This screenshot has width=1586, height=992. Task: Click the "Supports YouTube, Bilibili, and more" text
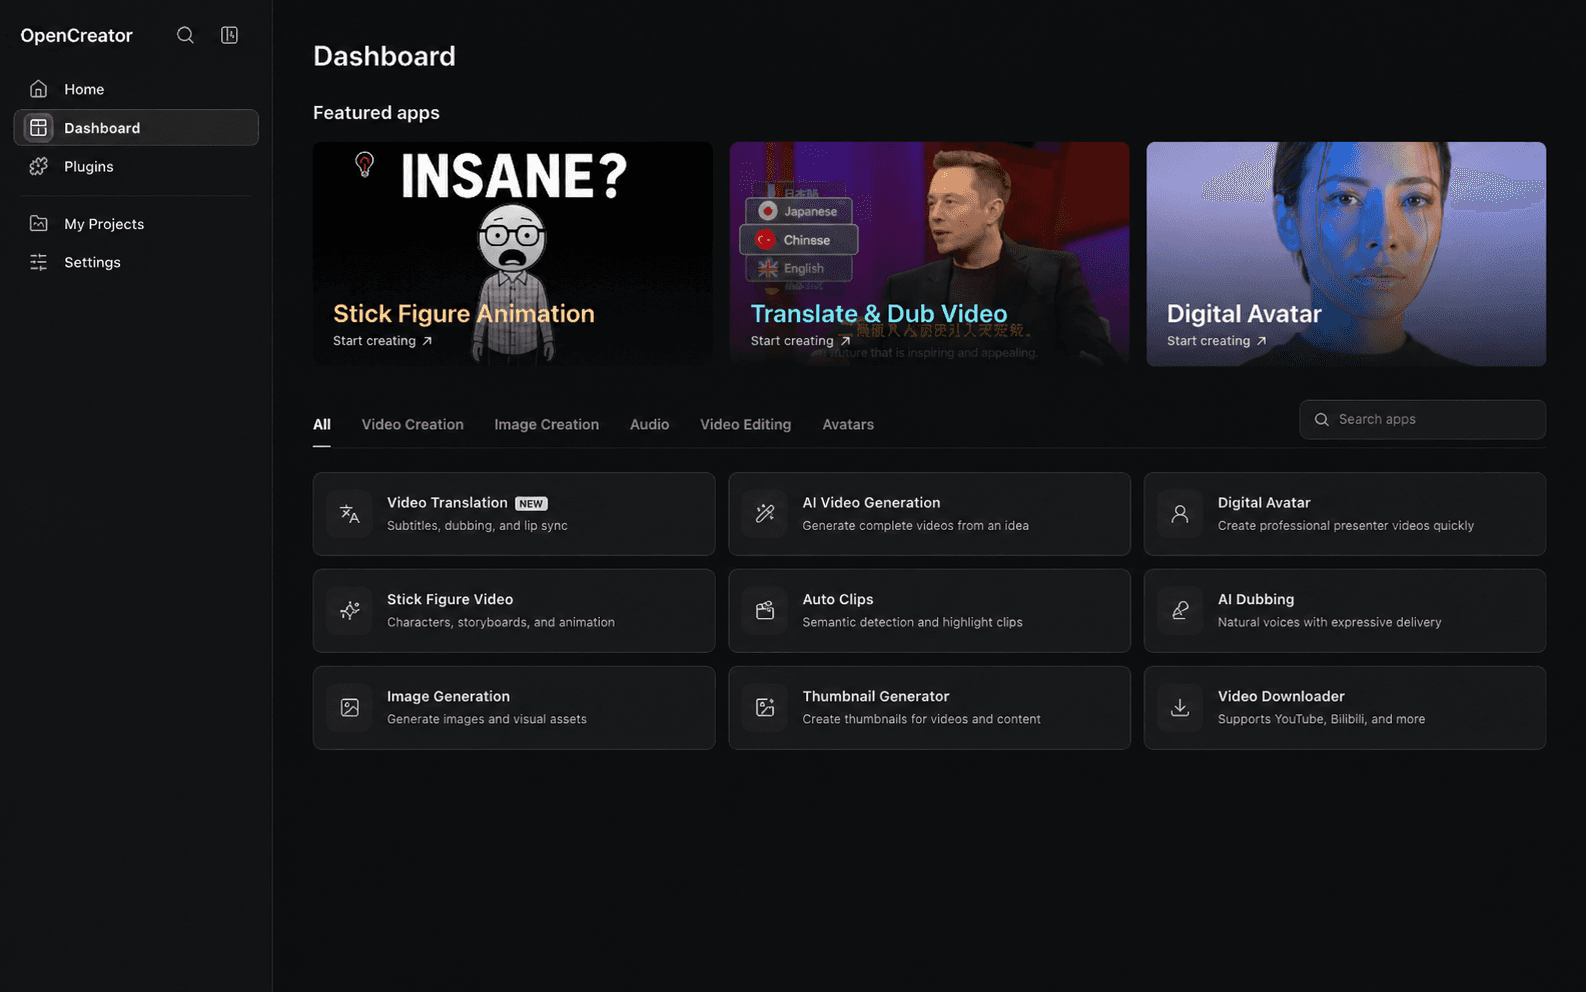coord(1321,719)
